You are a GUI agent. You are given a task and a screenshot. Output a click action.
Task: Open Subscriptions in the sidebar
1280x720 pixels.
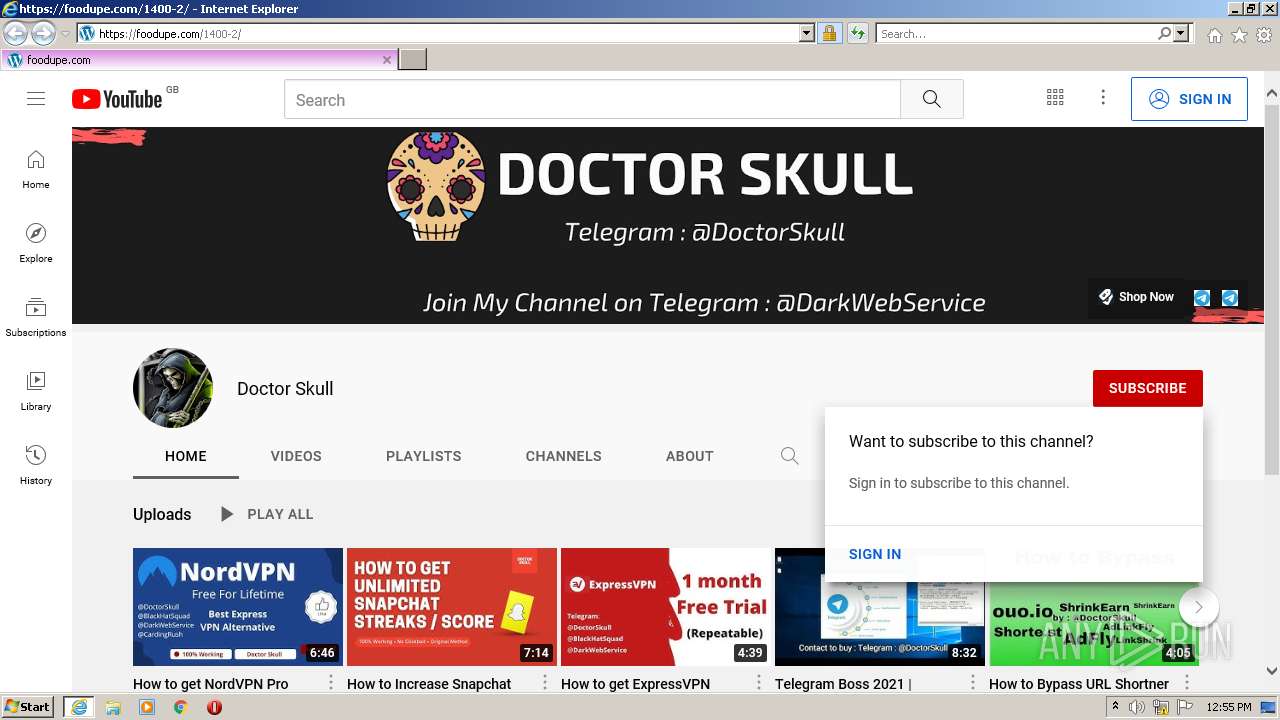[36, 317]
